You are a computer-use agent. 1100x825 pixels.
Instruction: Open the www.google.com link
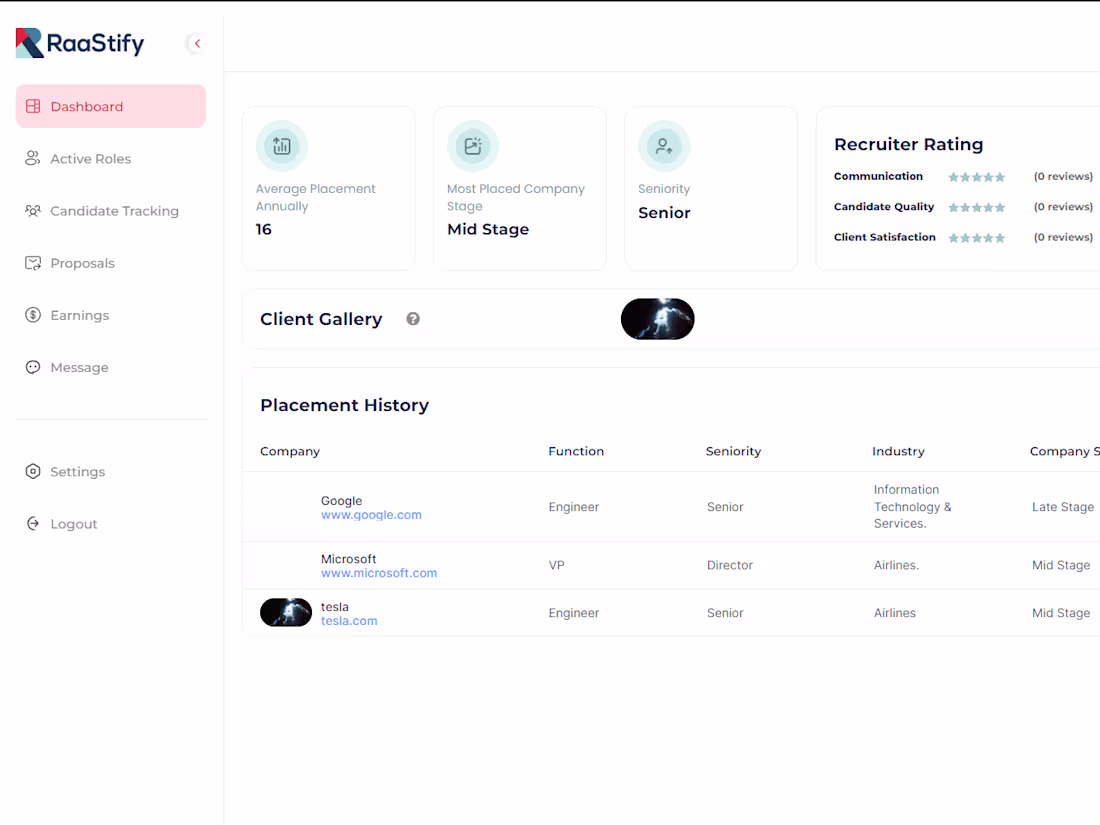(x=371, y=514)
